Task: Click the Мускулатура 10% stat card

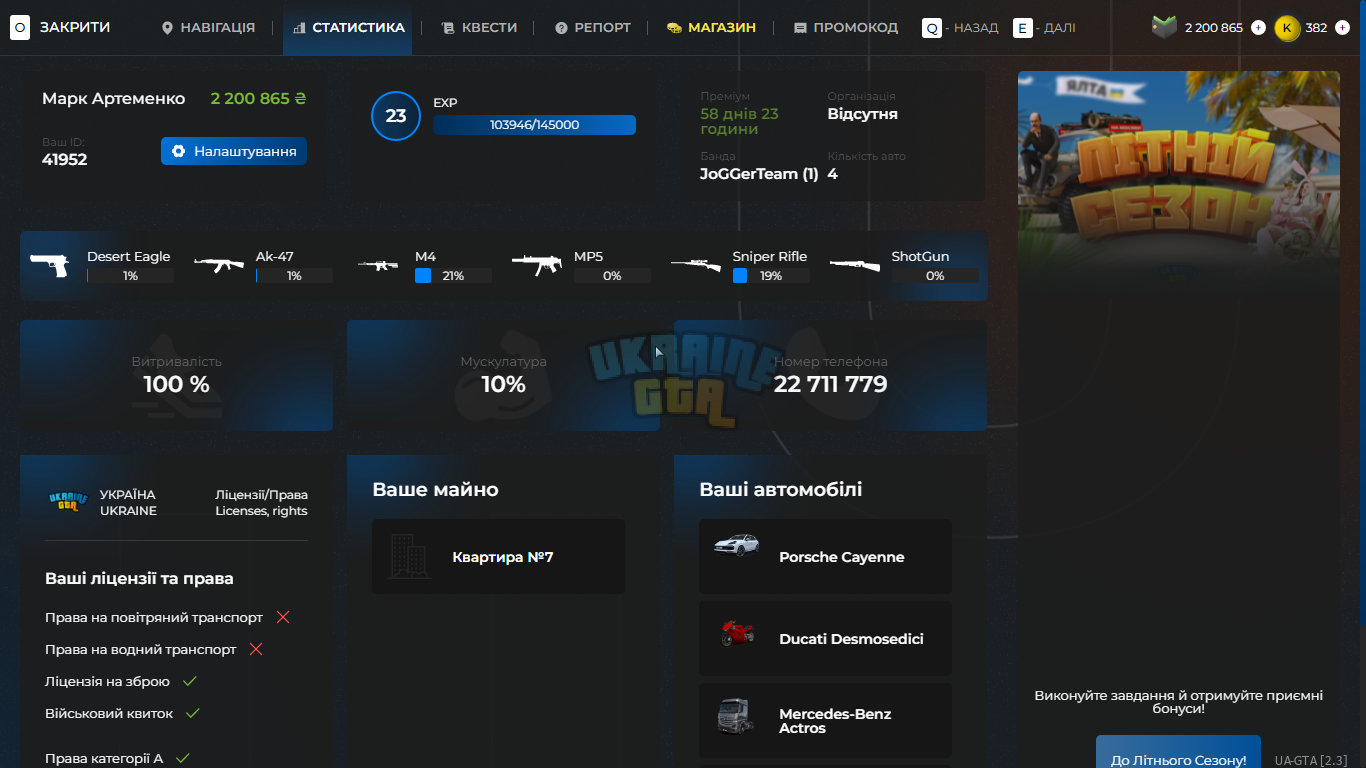Action: (503, 375)
